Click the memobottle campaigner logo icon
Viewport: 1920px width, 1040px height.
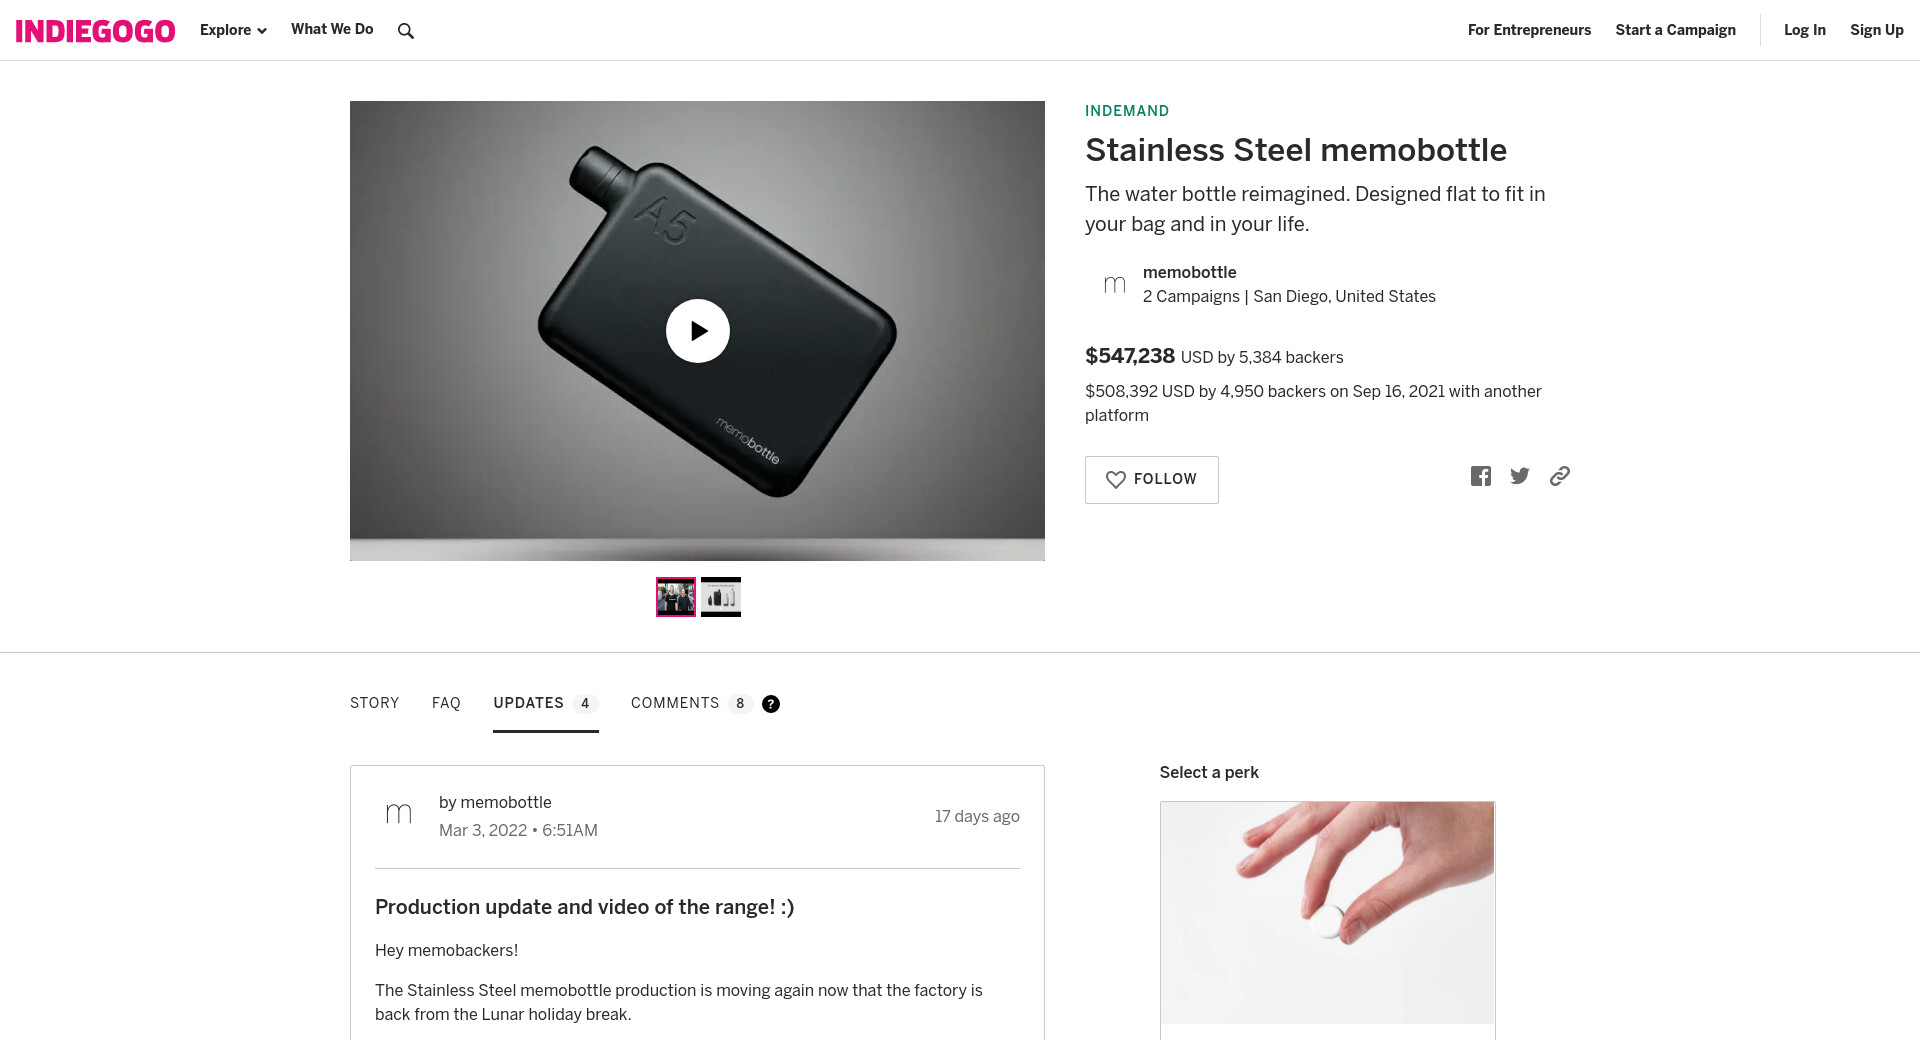point(1114,285)
